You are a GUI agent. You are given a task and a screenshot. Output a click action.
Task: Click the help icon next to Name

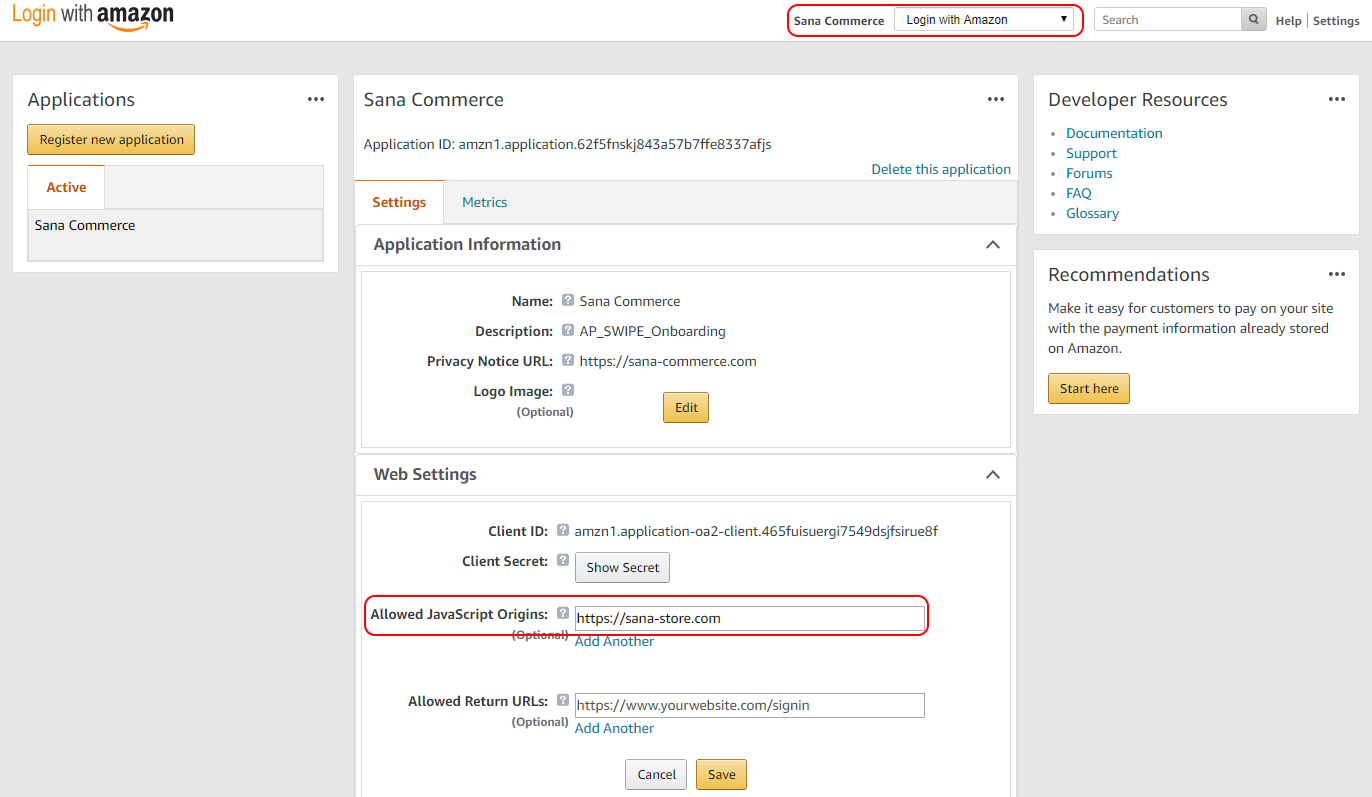(567, 300)
